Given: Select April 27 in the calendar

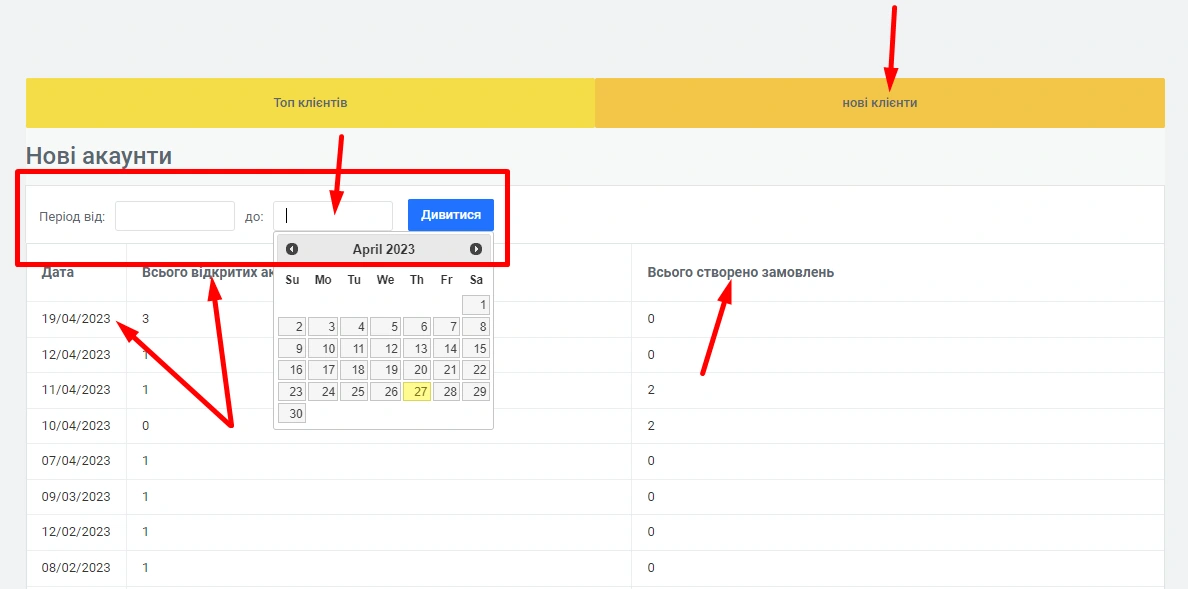Looking at the screenshot, I should coord(416,392).
